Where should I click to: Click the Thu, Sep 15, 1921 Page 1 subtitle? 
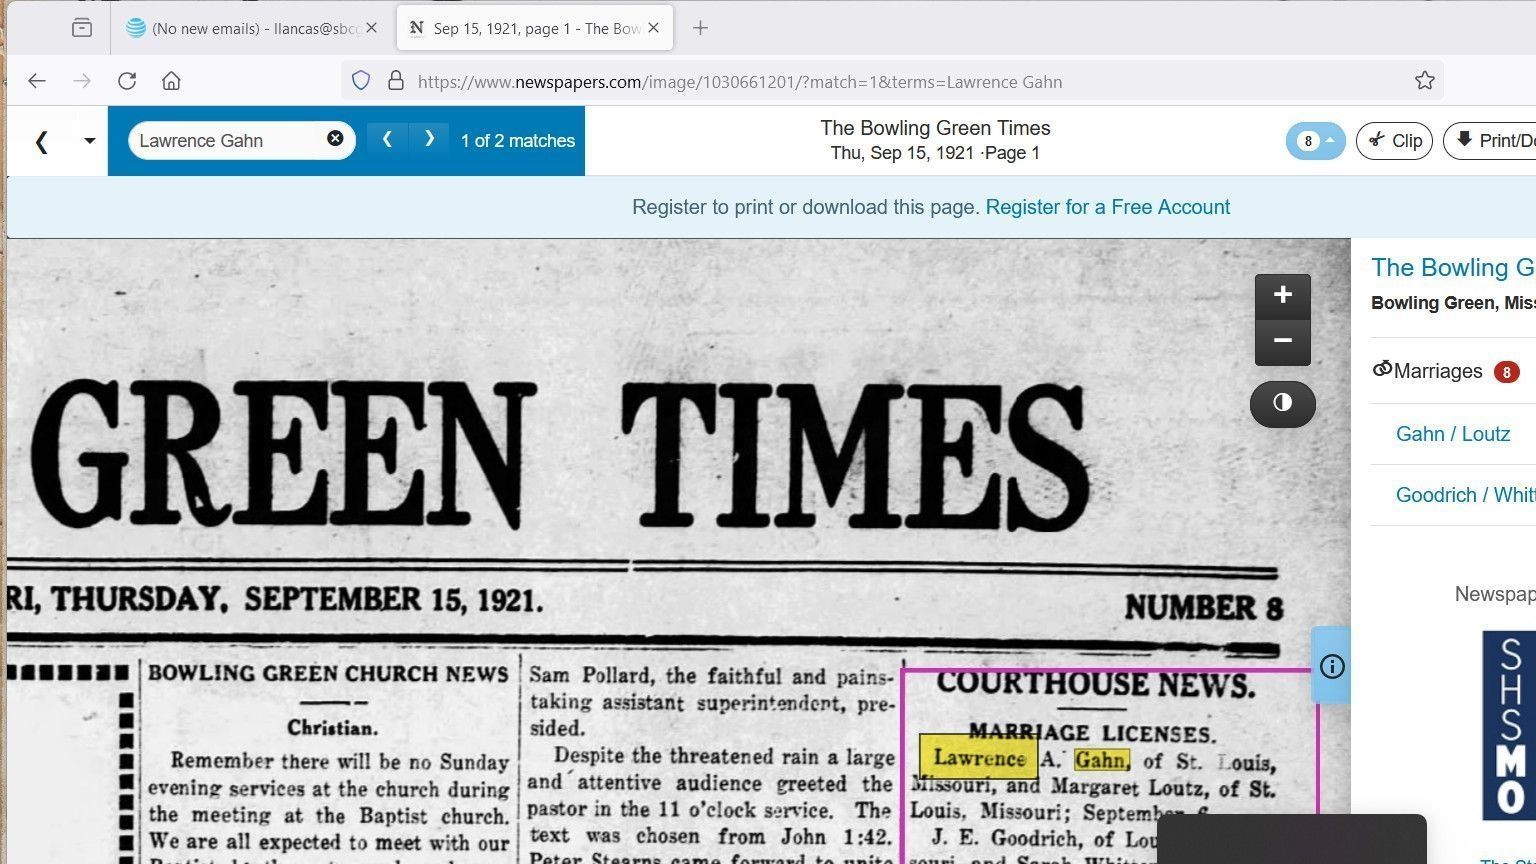click(x=935, y=153)
